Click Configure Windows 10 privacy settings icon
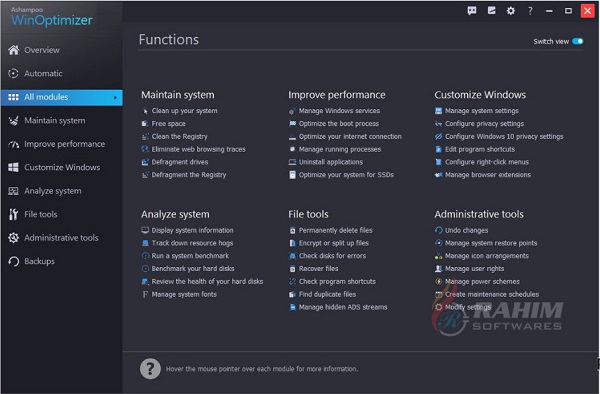This screenshot has width=600, height=394. [439, 137]
